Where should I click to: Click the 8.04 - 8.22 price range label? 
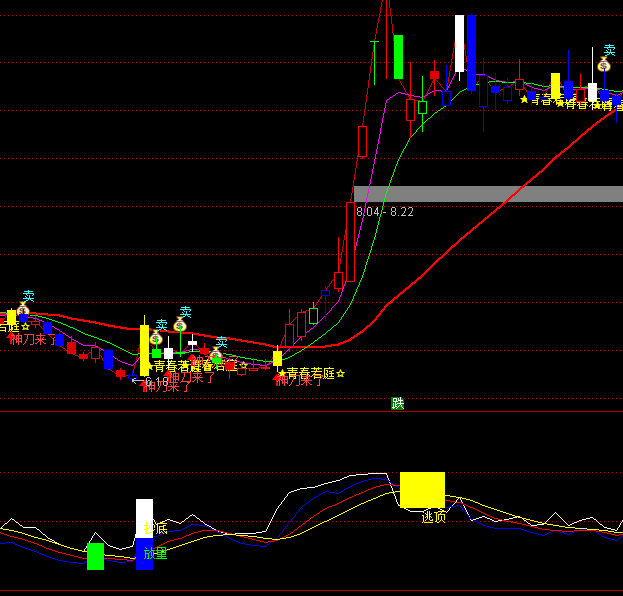(x=385, y=212)
